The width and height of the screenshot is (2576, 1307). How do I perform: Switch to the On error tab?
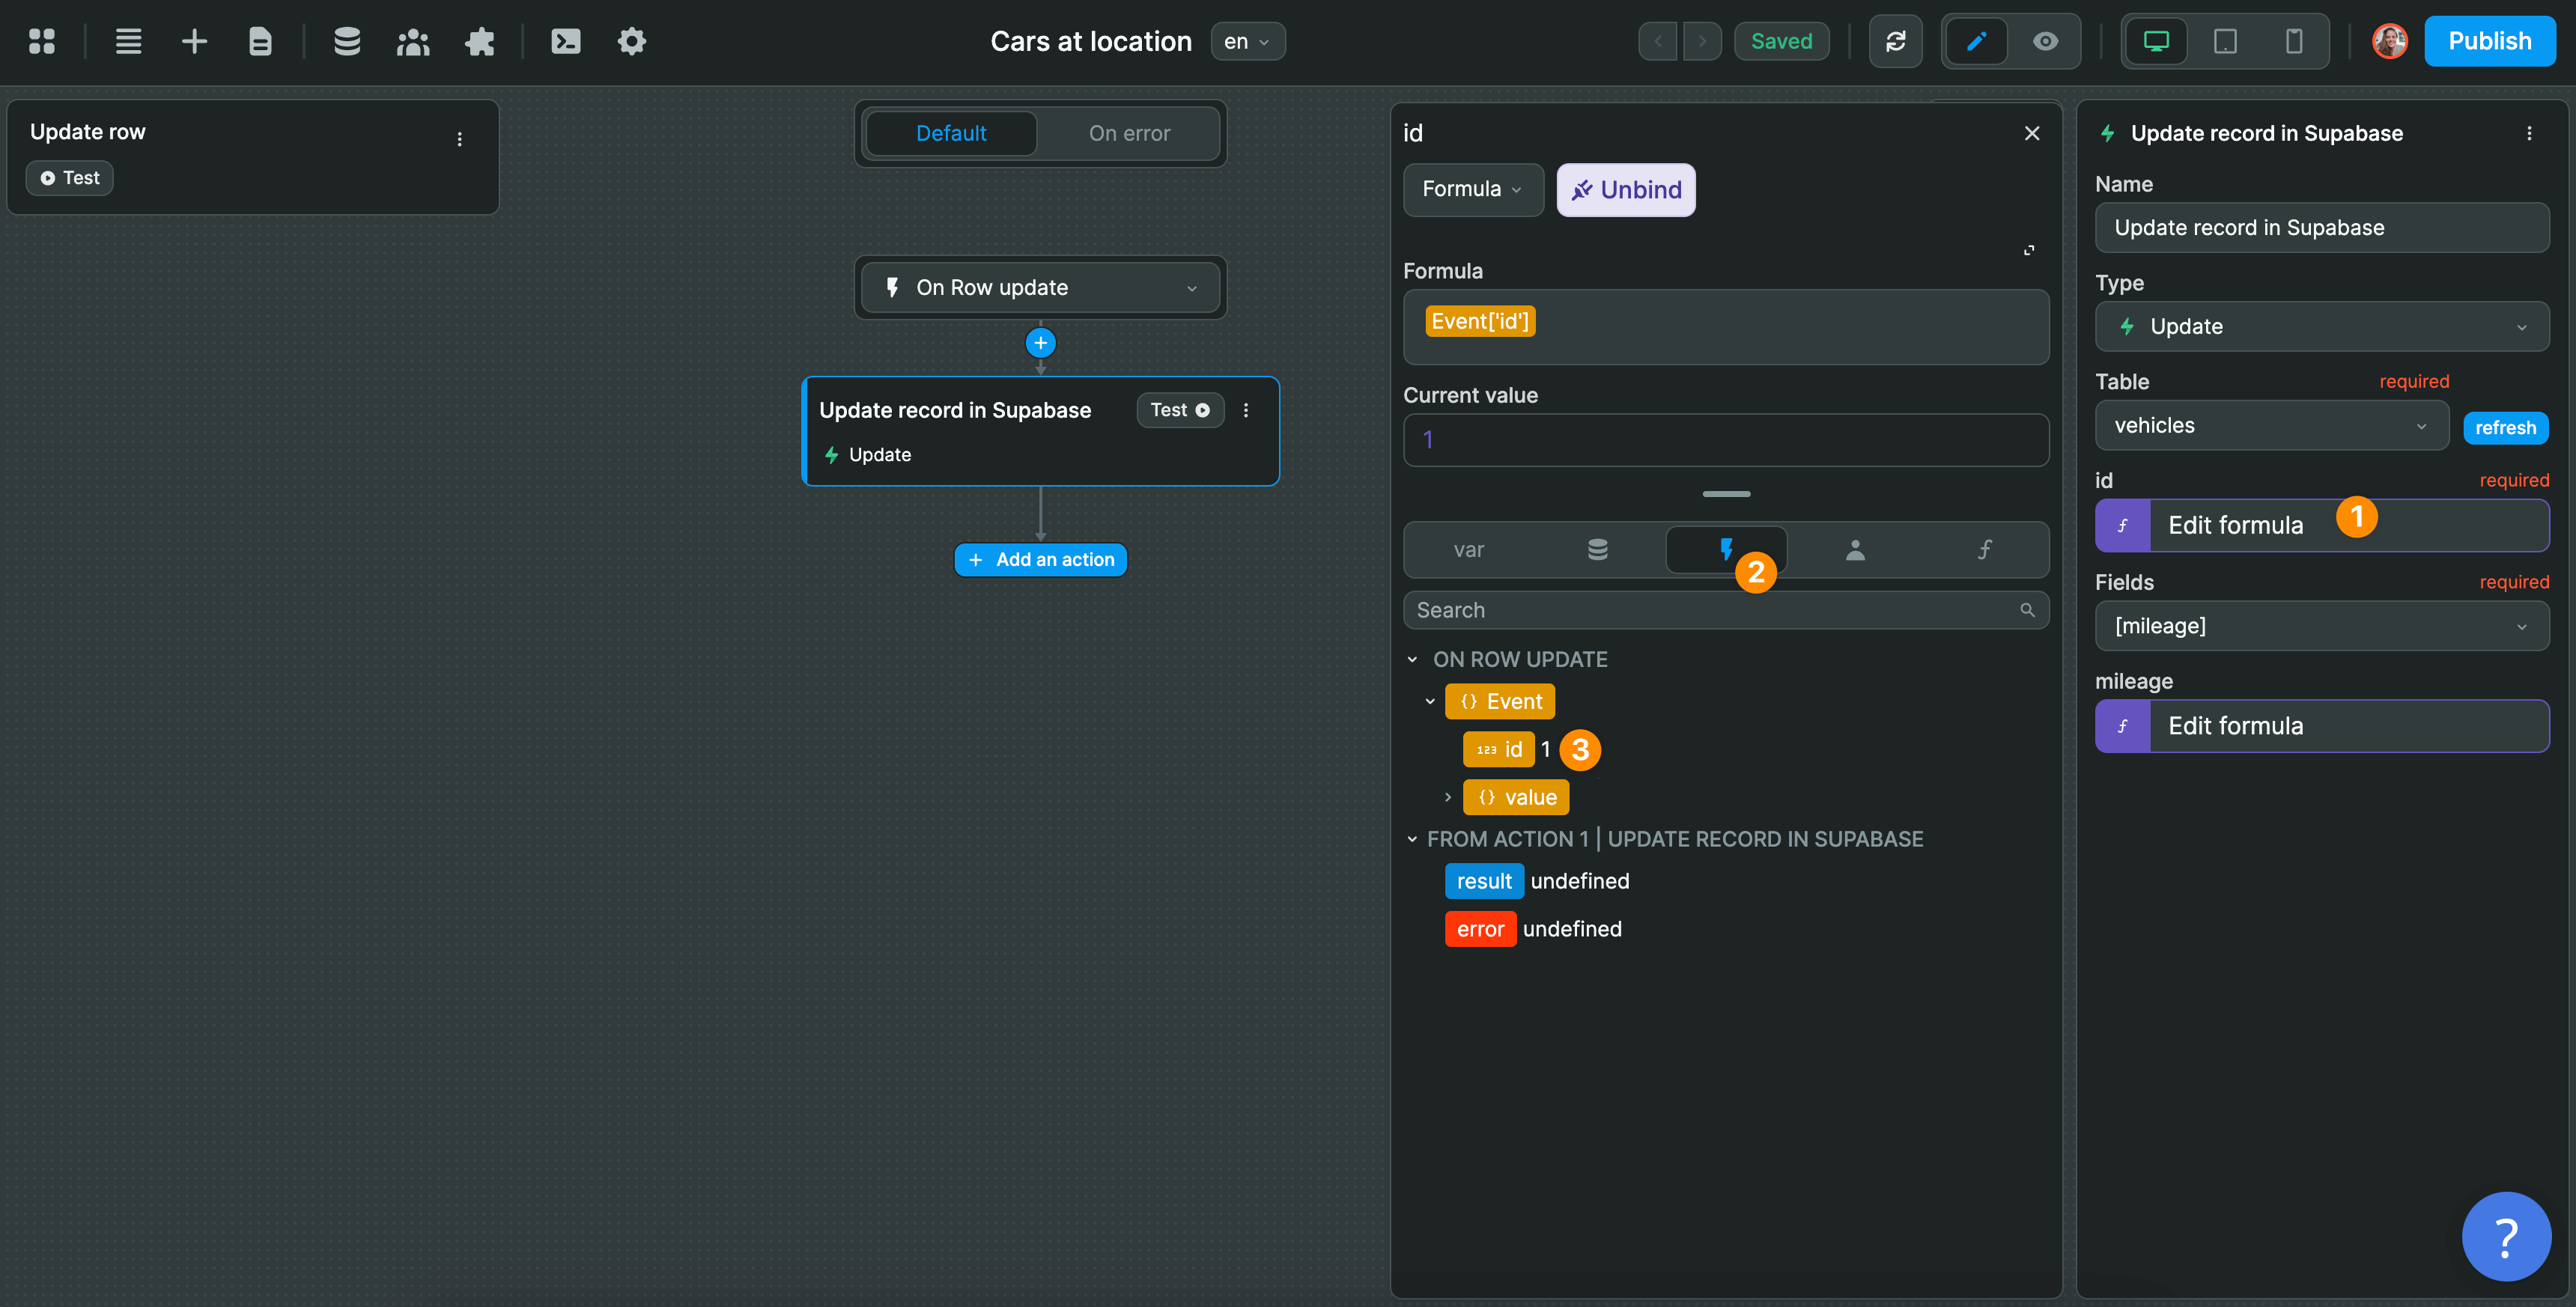point(1129,133)
